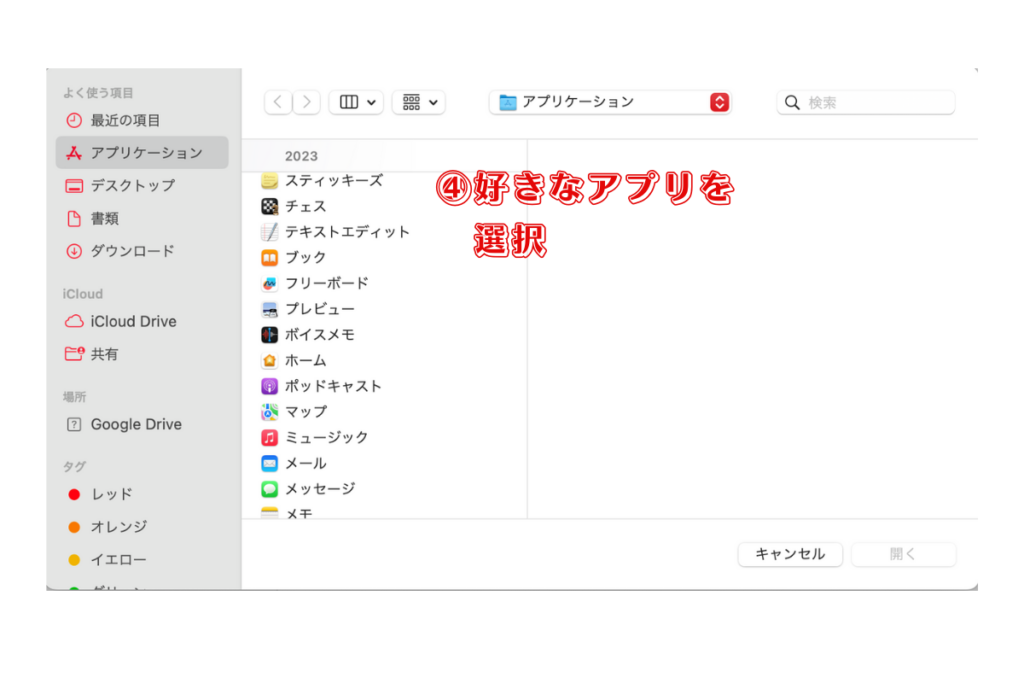The height and width of the screenshot is (683, 1024).
Task: Navigate back with the left chevron
Action: coord(278,102)
